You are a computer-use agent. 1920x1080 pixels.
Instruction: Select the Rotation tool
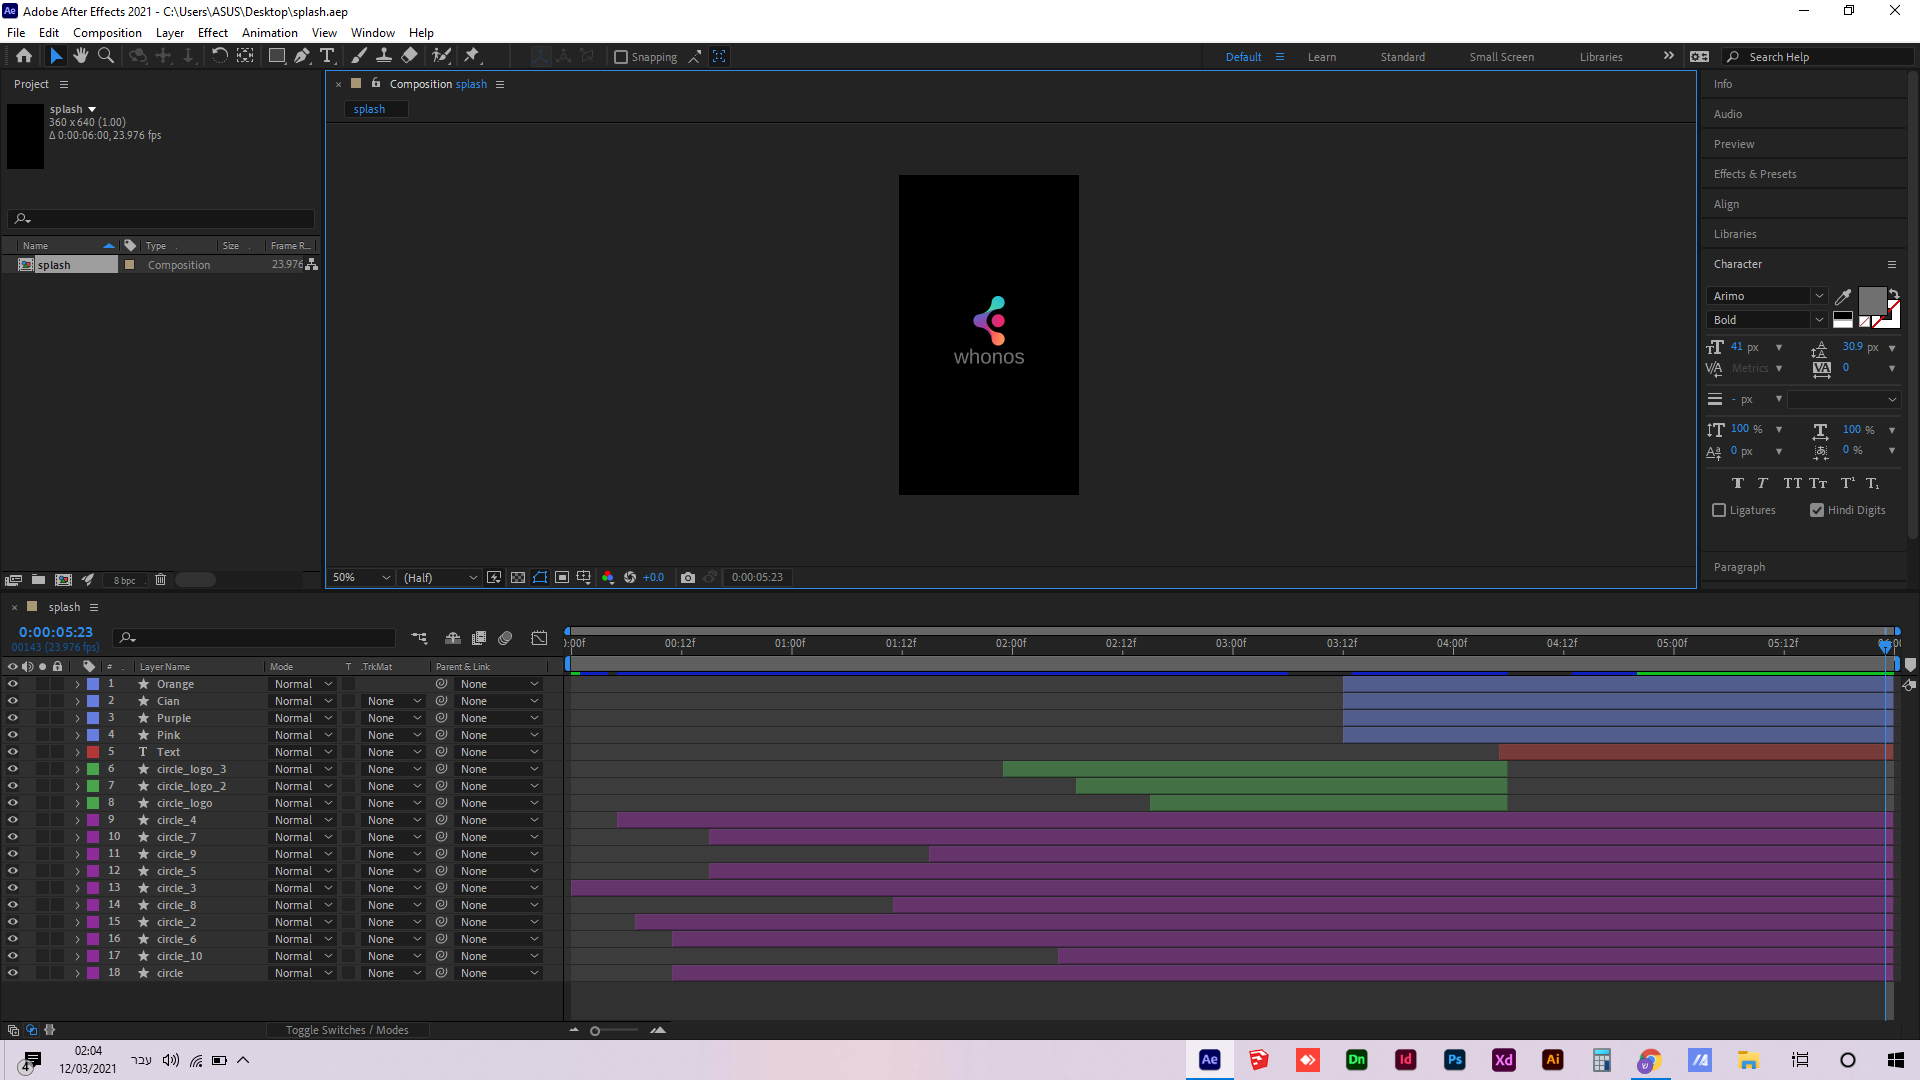pos(220,56)
